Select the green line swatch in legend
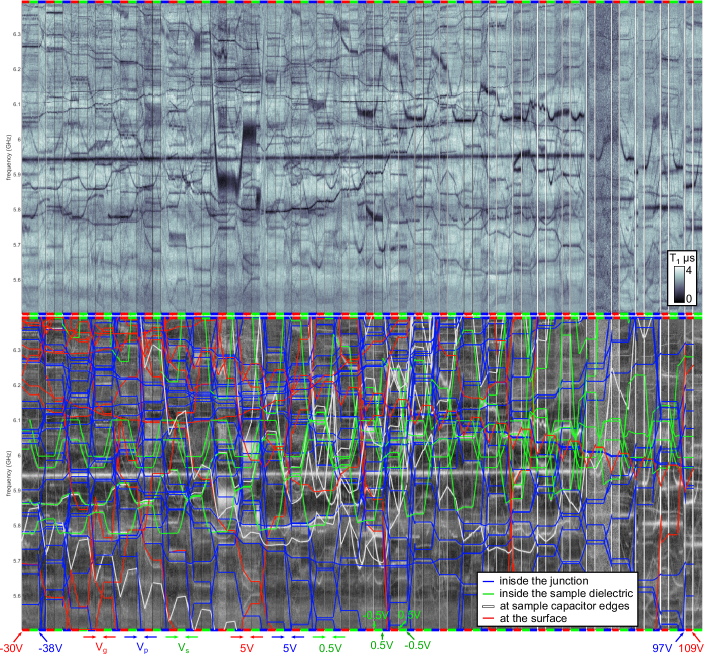704x654 pixels. coord(488,594)
